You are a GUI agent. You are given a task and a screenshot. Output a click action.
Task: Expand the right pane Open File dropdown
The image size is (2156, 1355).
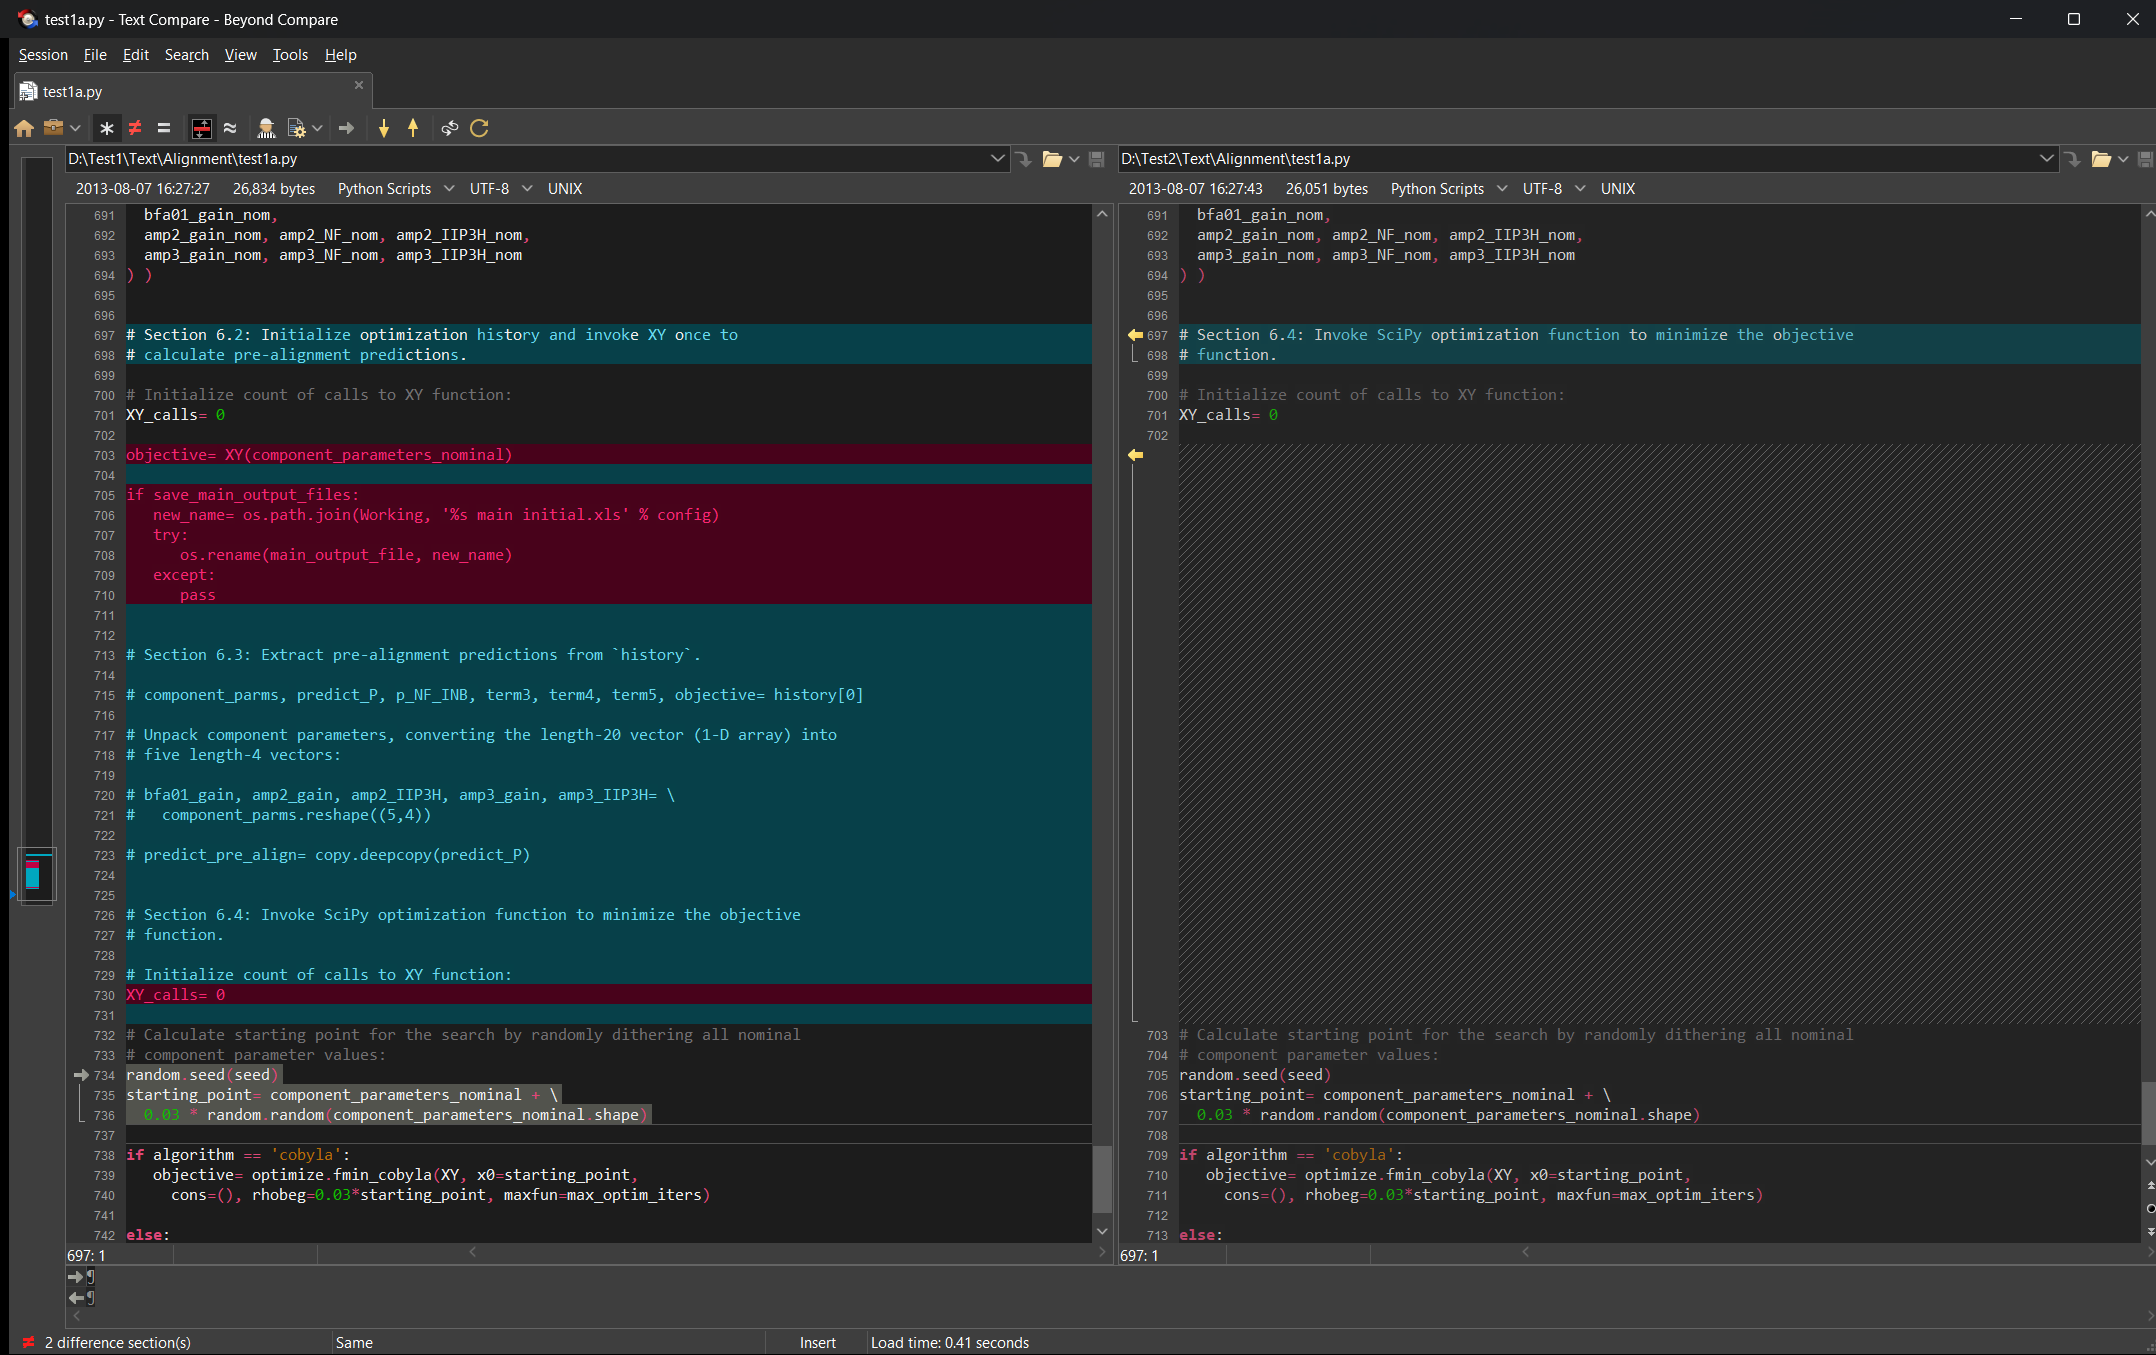2123,159
